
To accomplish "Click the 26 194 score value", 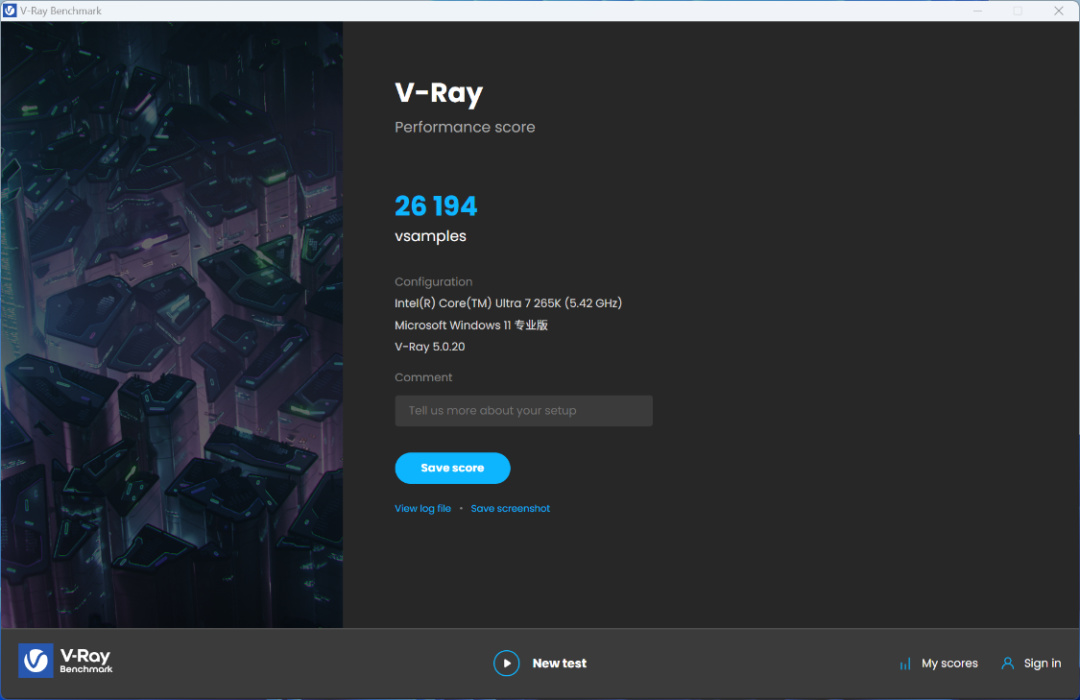I will pos(436,206).
